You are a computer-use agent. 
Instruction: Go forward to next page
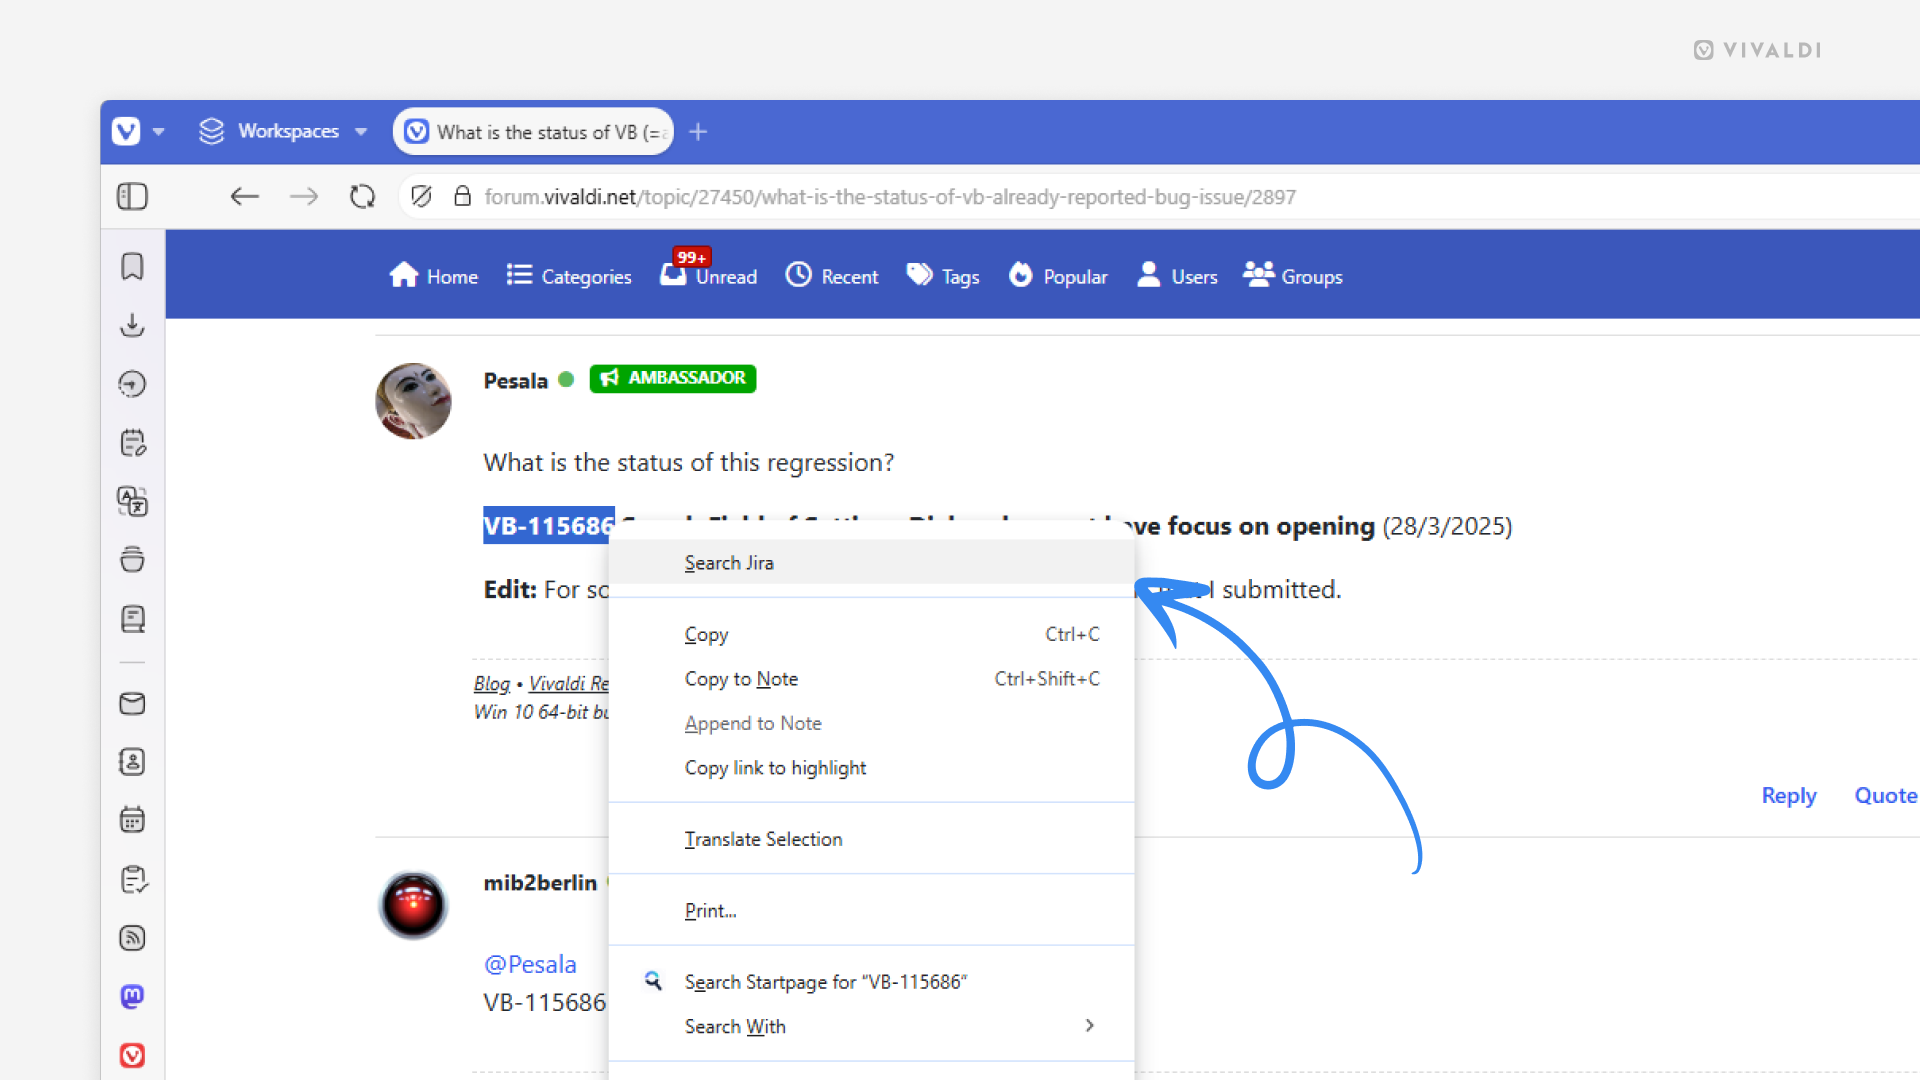[x=304, y=197]
